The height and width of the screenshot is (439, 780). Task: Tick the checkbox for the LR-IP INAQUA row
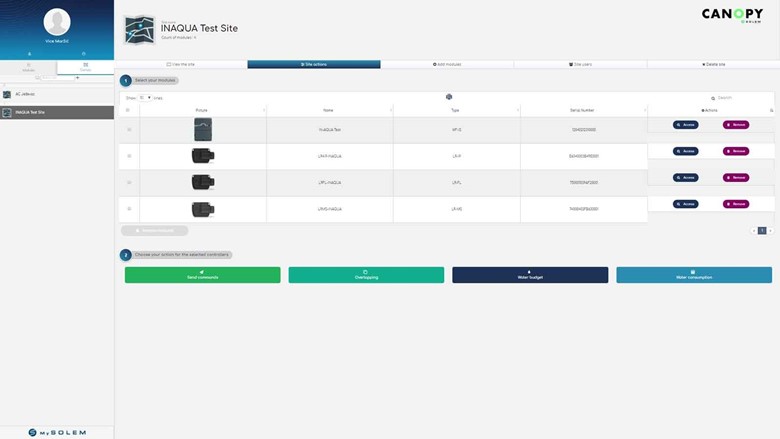[127, 155]
